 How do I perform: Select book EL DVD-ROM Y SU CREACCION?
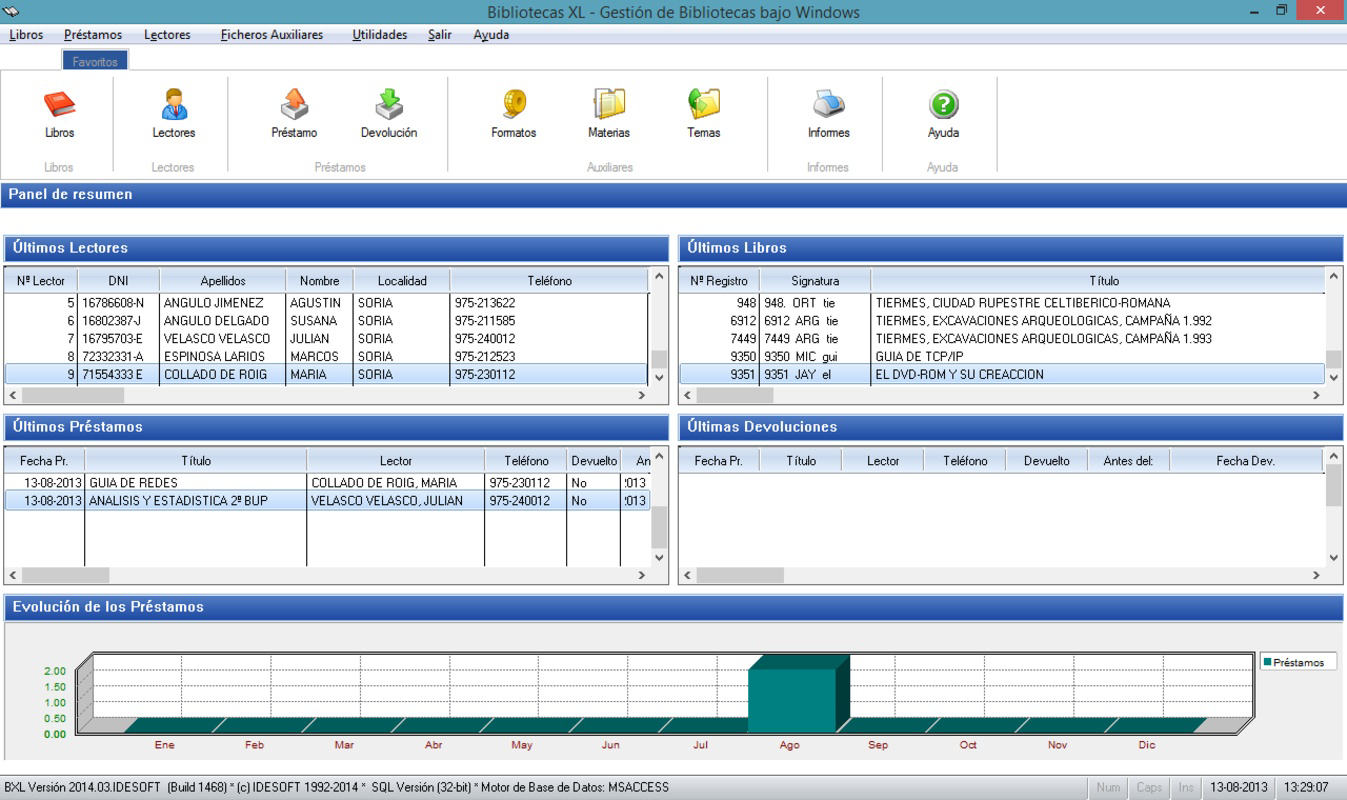(1003, 374)
